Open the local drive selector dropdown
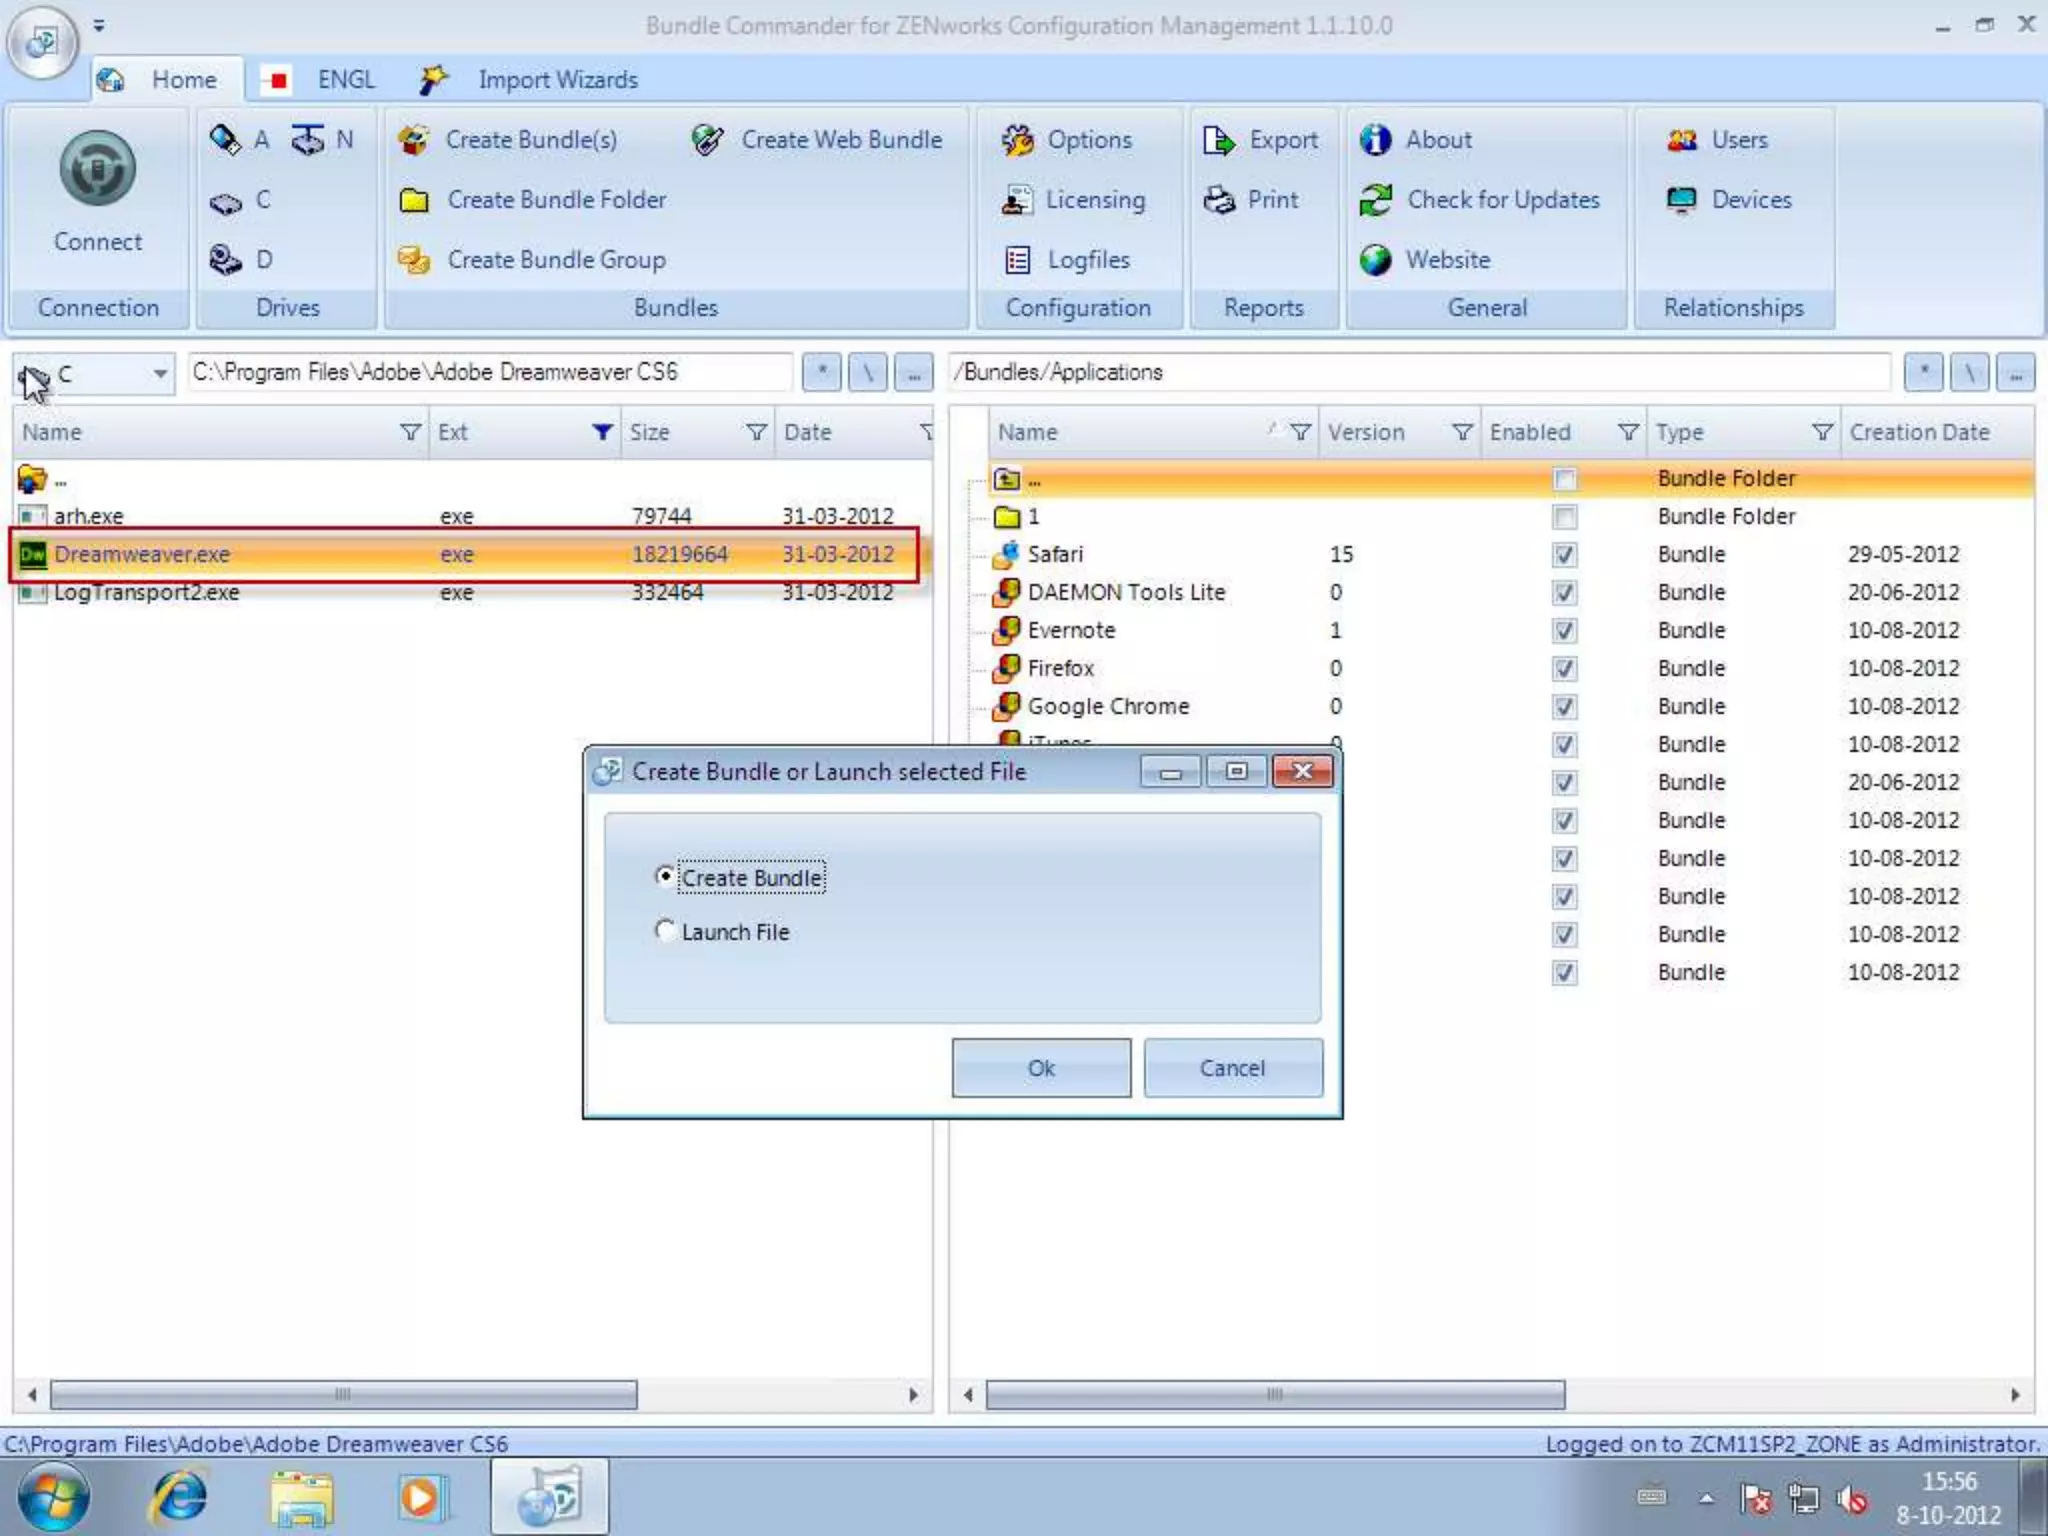The height and width of the screenshot is (1536, 2048). coord(159,374)
